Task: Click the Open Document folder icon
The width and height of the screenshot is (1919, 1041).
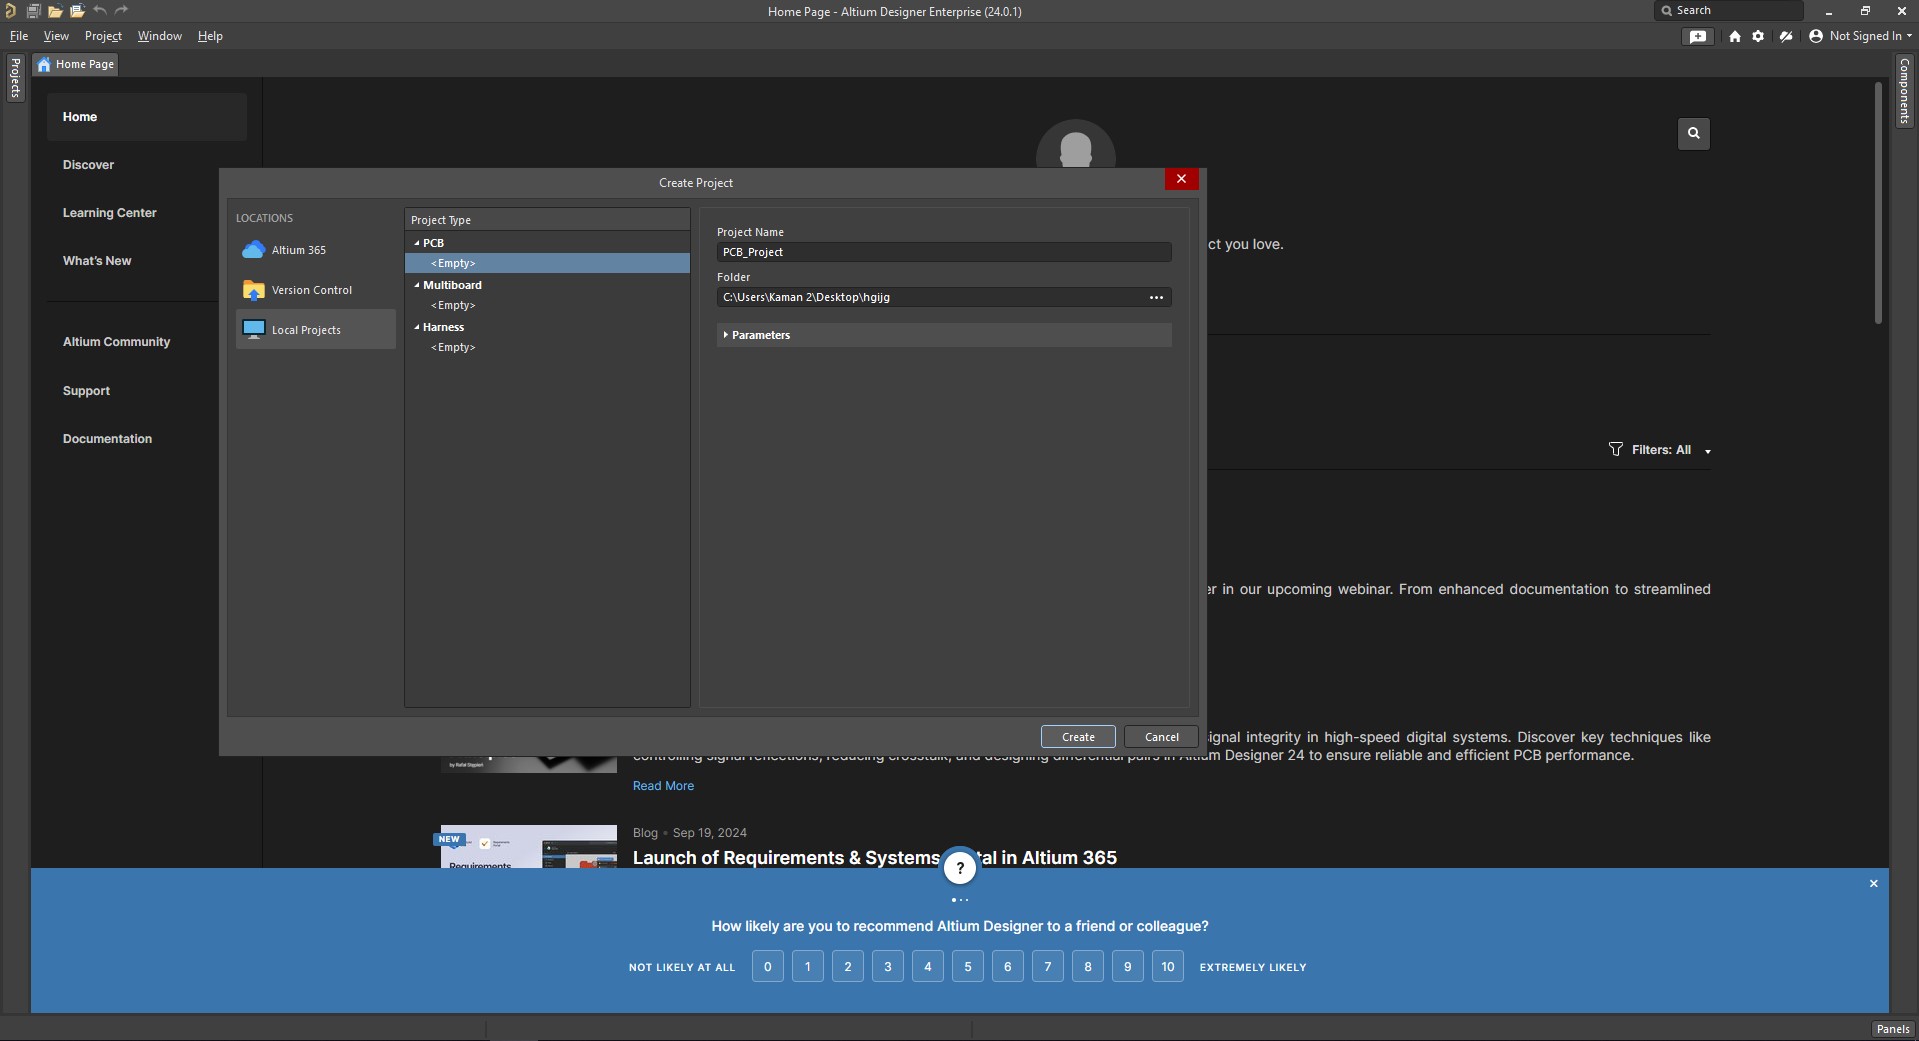Action: pos(55,11)
